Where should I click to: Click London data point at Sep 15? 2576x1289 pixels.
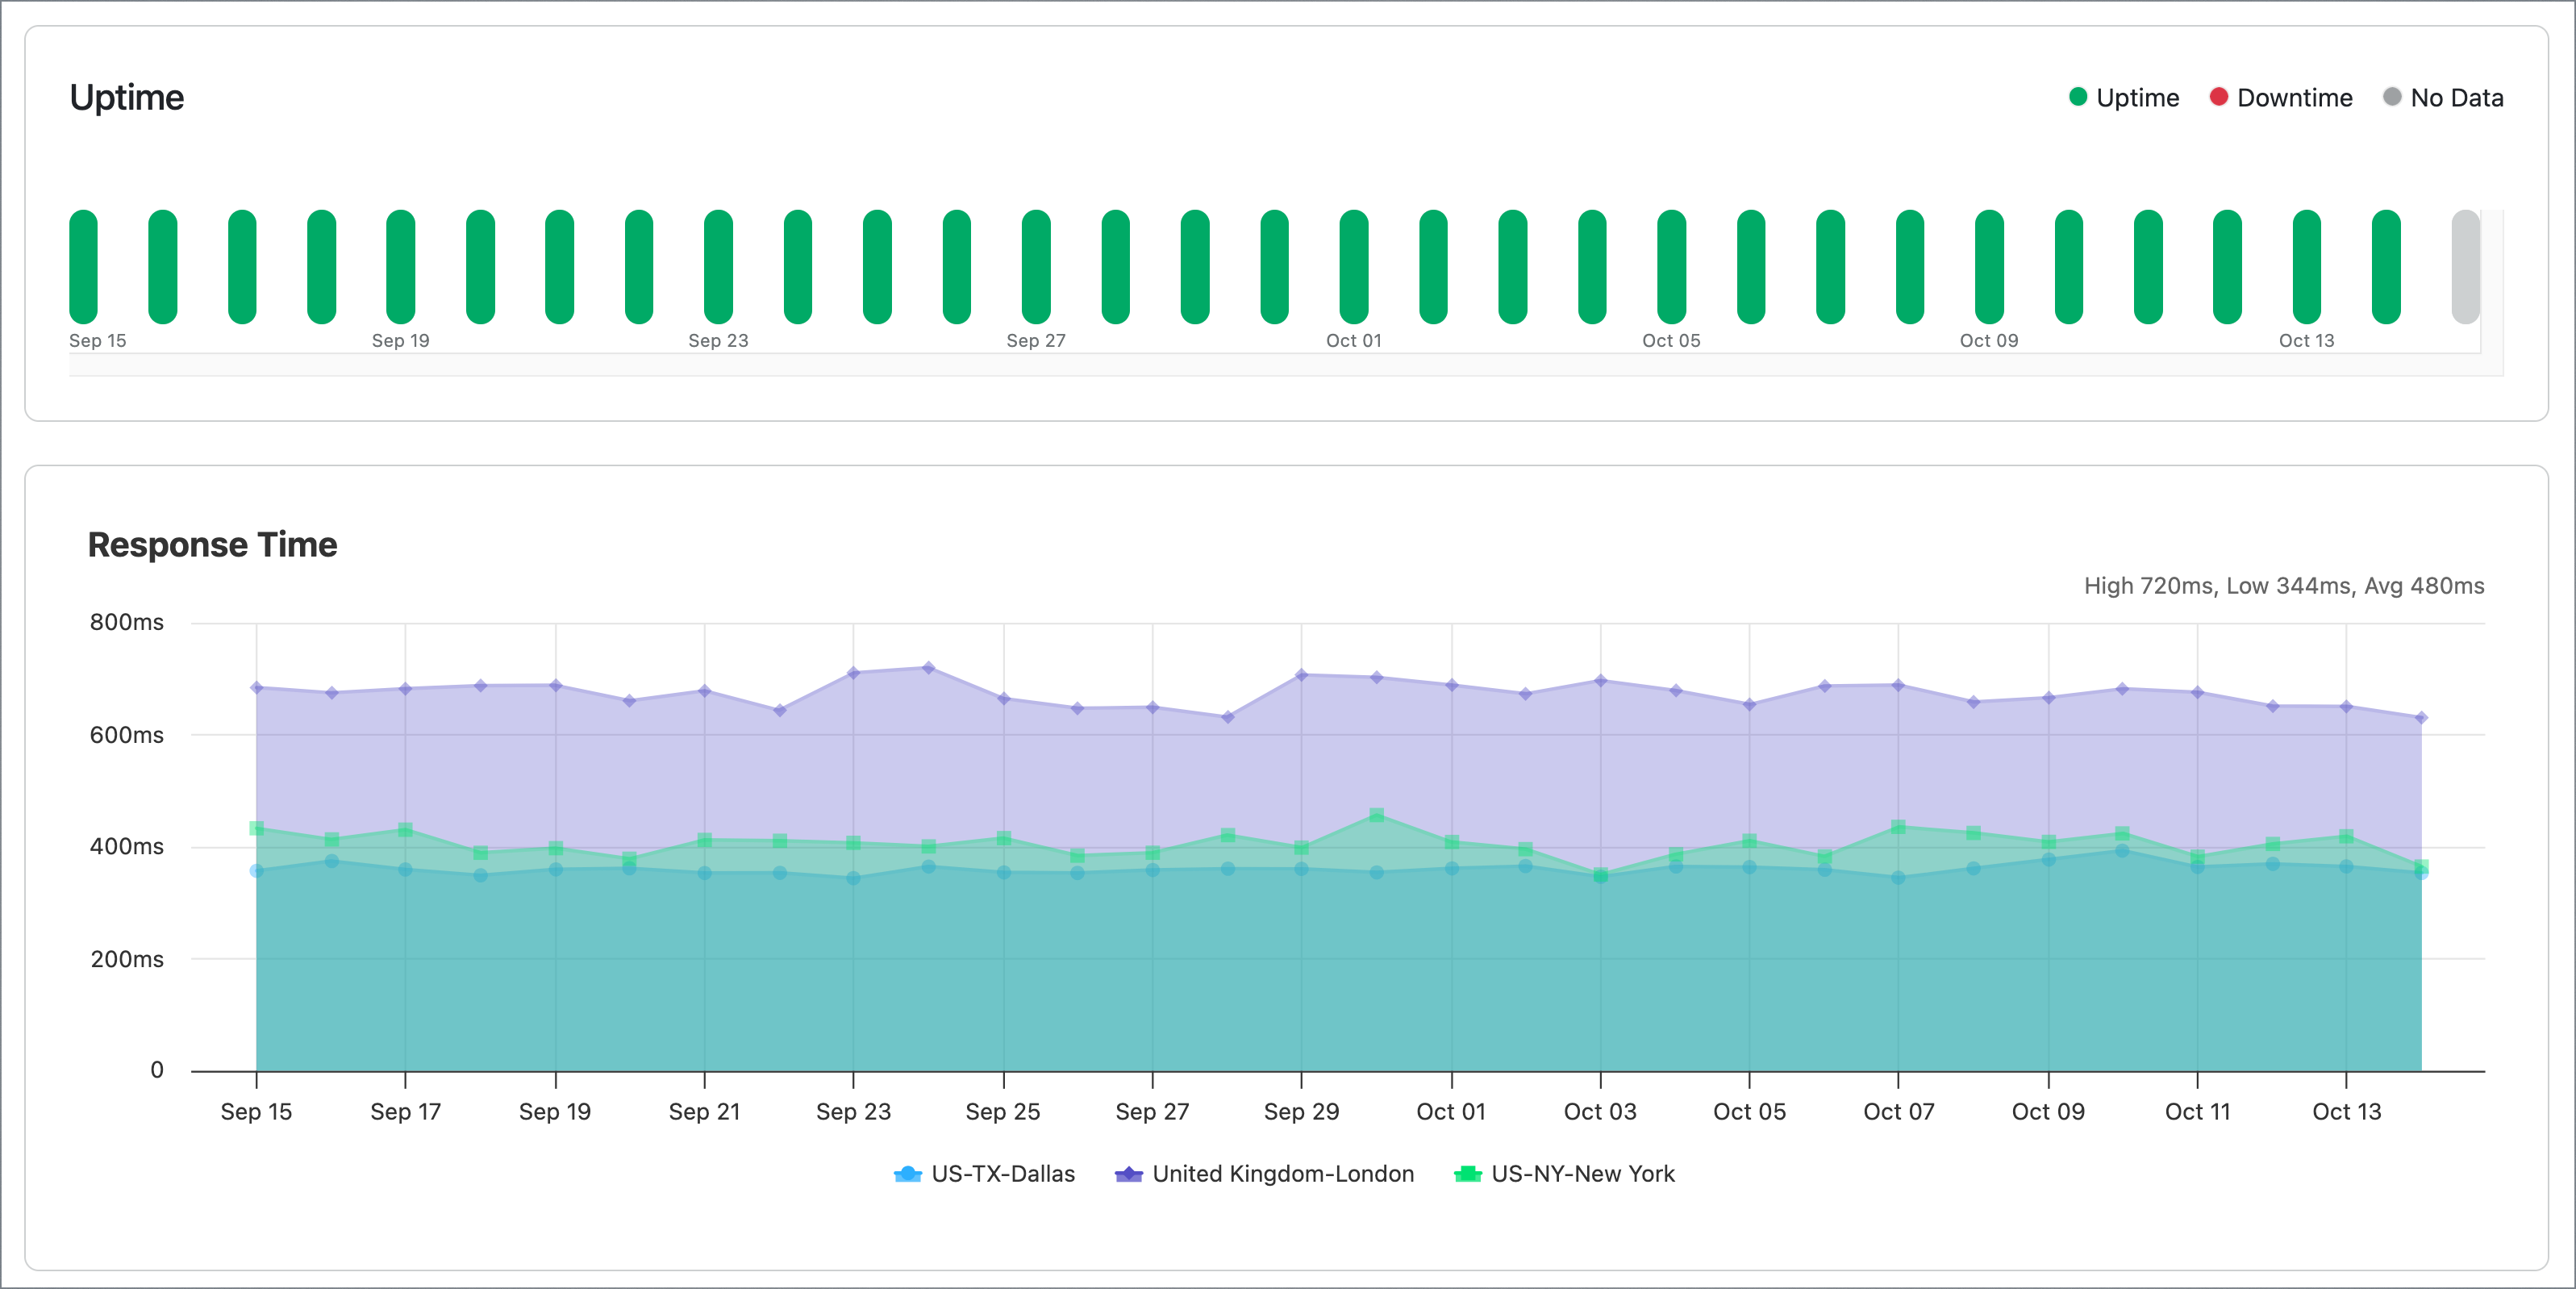pyautogui.click(x=257, y=688)
